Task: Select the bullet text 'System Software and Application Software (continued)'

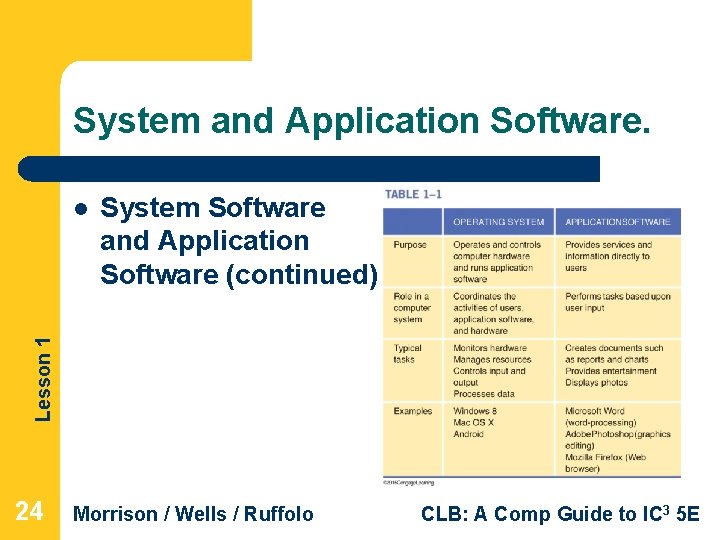Action: click(238, 241)
